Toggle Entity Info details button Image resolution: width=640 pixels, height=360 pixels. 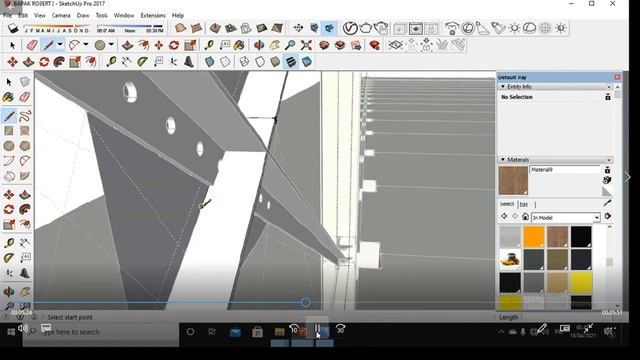pyautogui.click(x=608, y=97)
